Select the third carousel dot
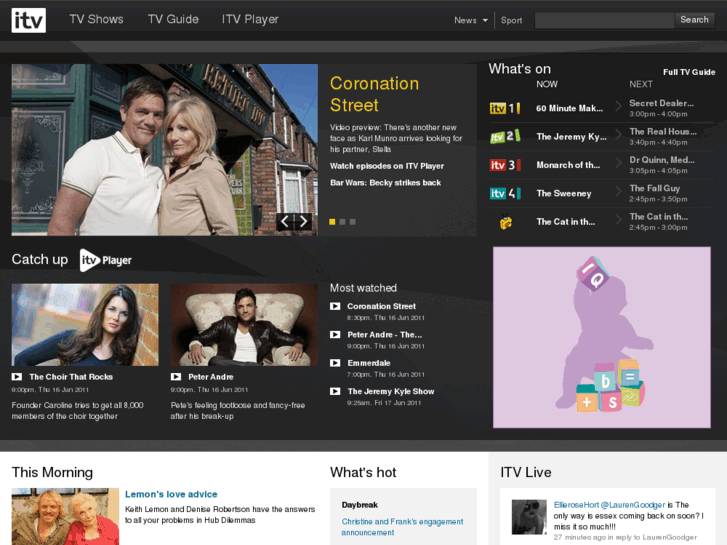This screenshot has height=545, width=727. [x=352, y=222]
